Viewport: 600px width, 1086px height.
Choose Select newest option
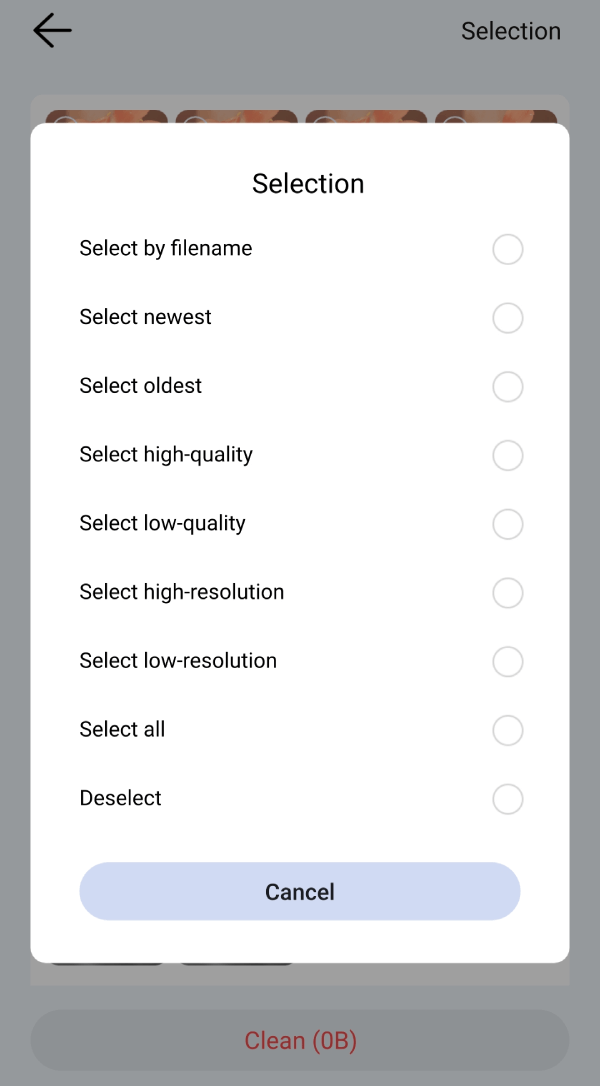point(507,318)
